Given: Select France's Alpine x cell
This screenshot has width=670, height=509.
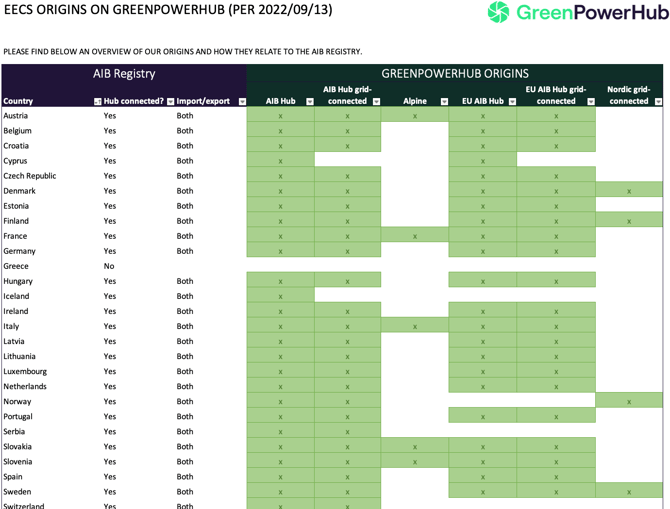Looking at the screenshot, I should (414, 235).
